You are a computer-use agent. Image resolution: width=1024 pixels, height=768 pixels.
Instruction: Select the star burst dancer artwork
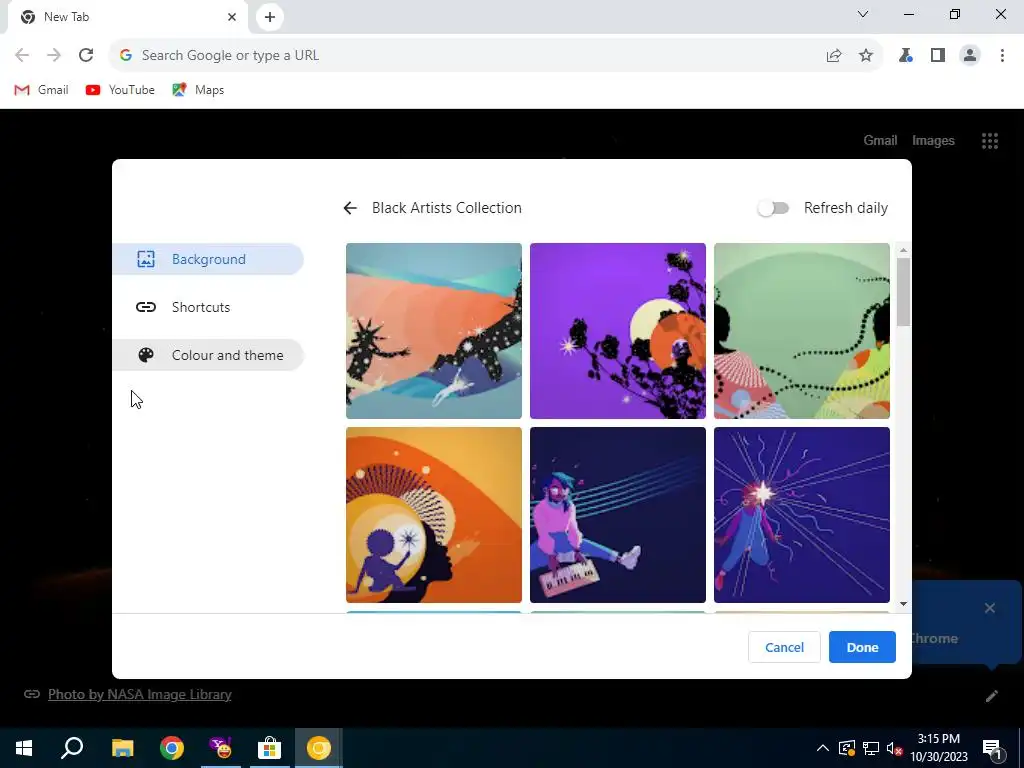[801, 515]
